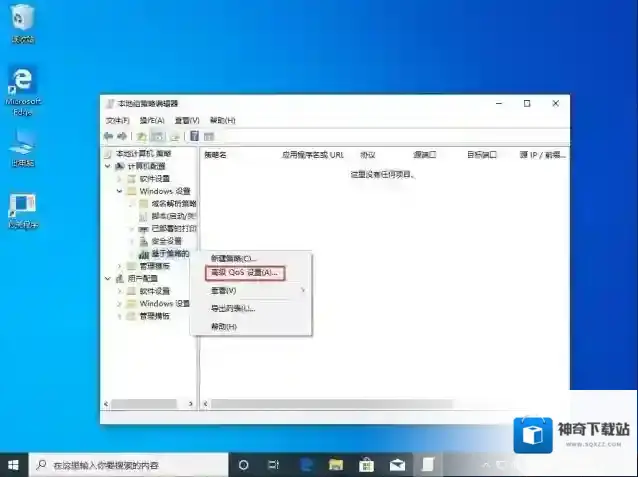Viewport: 638px width, 477px height.
Task: Click the 策略名 column header
Action: (216, 155)
